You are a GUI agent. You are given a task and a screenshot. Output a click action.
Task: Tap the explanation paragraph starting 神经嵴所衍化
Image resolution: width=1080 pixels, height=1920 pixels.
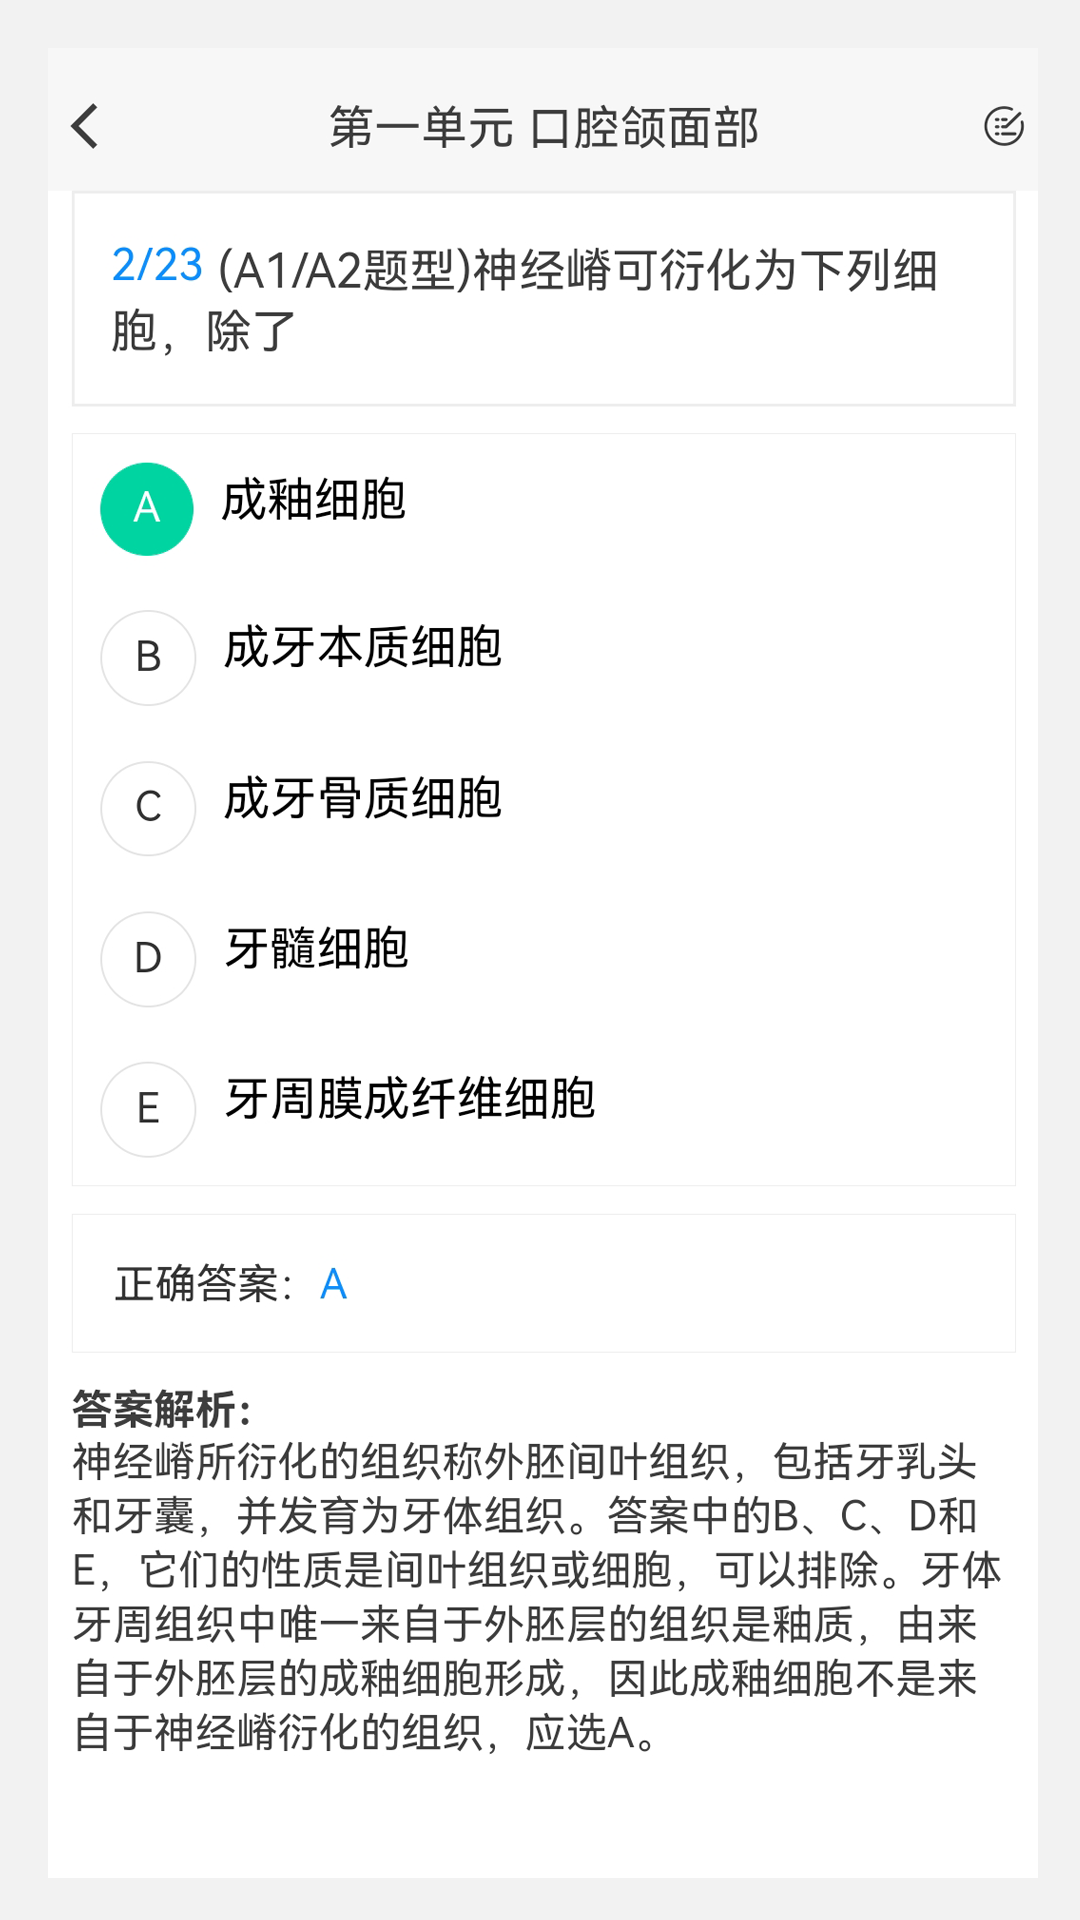537,1598
